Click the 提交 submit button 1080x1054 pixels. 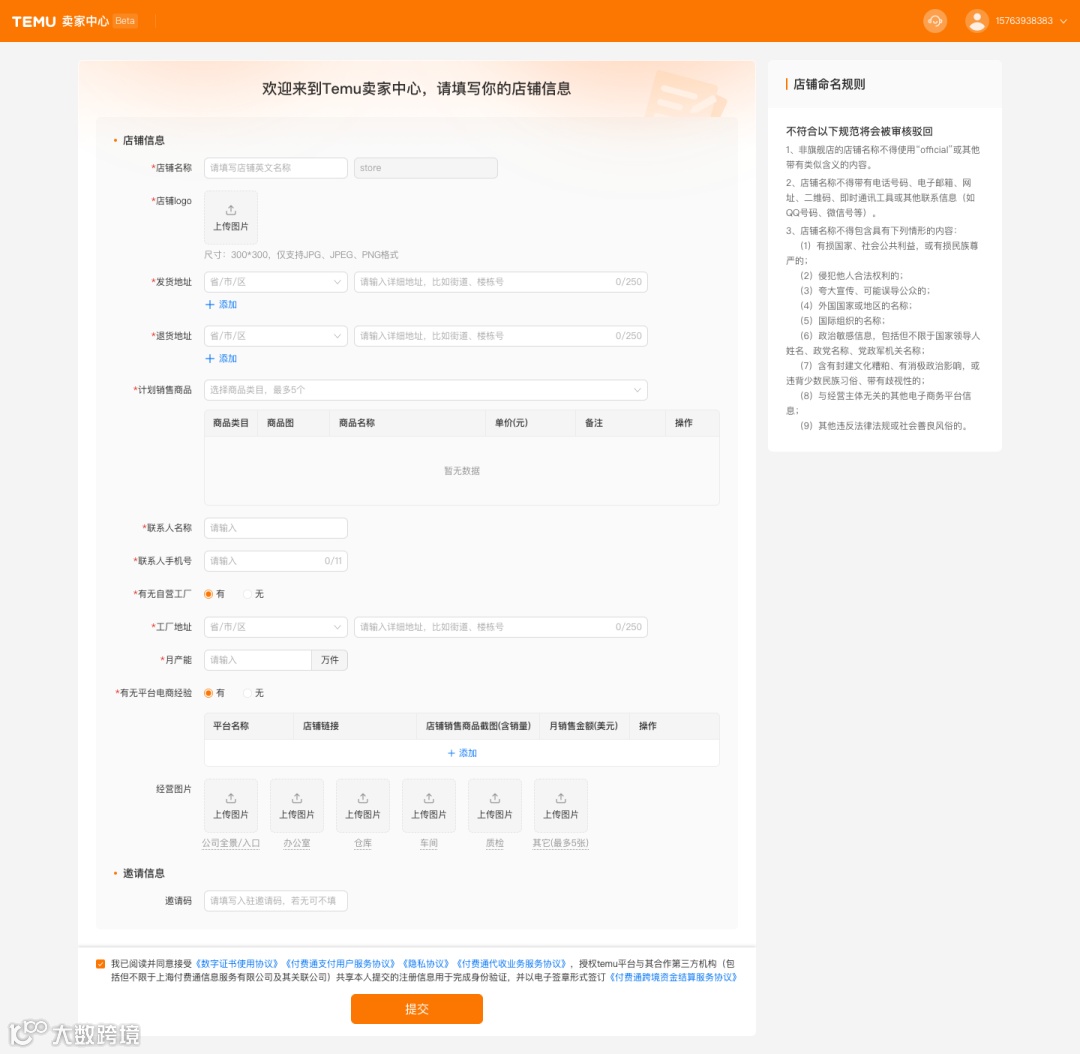coord(417,1009)
